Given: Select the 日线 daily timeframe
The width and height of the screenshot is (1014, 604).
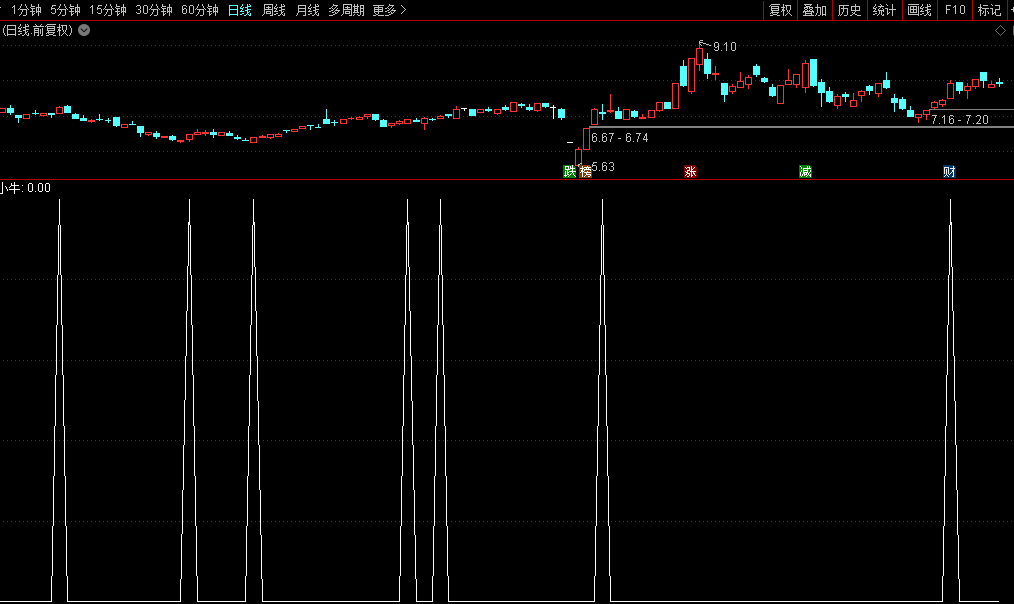Looking at the screenshot, I should click(240, 10).
